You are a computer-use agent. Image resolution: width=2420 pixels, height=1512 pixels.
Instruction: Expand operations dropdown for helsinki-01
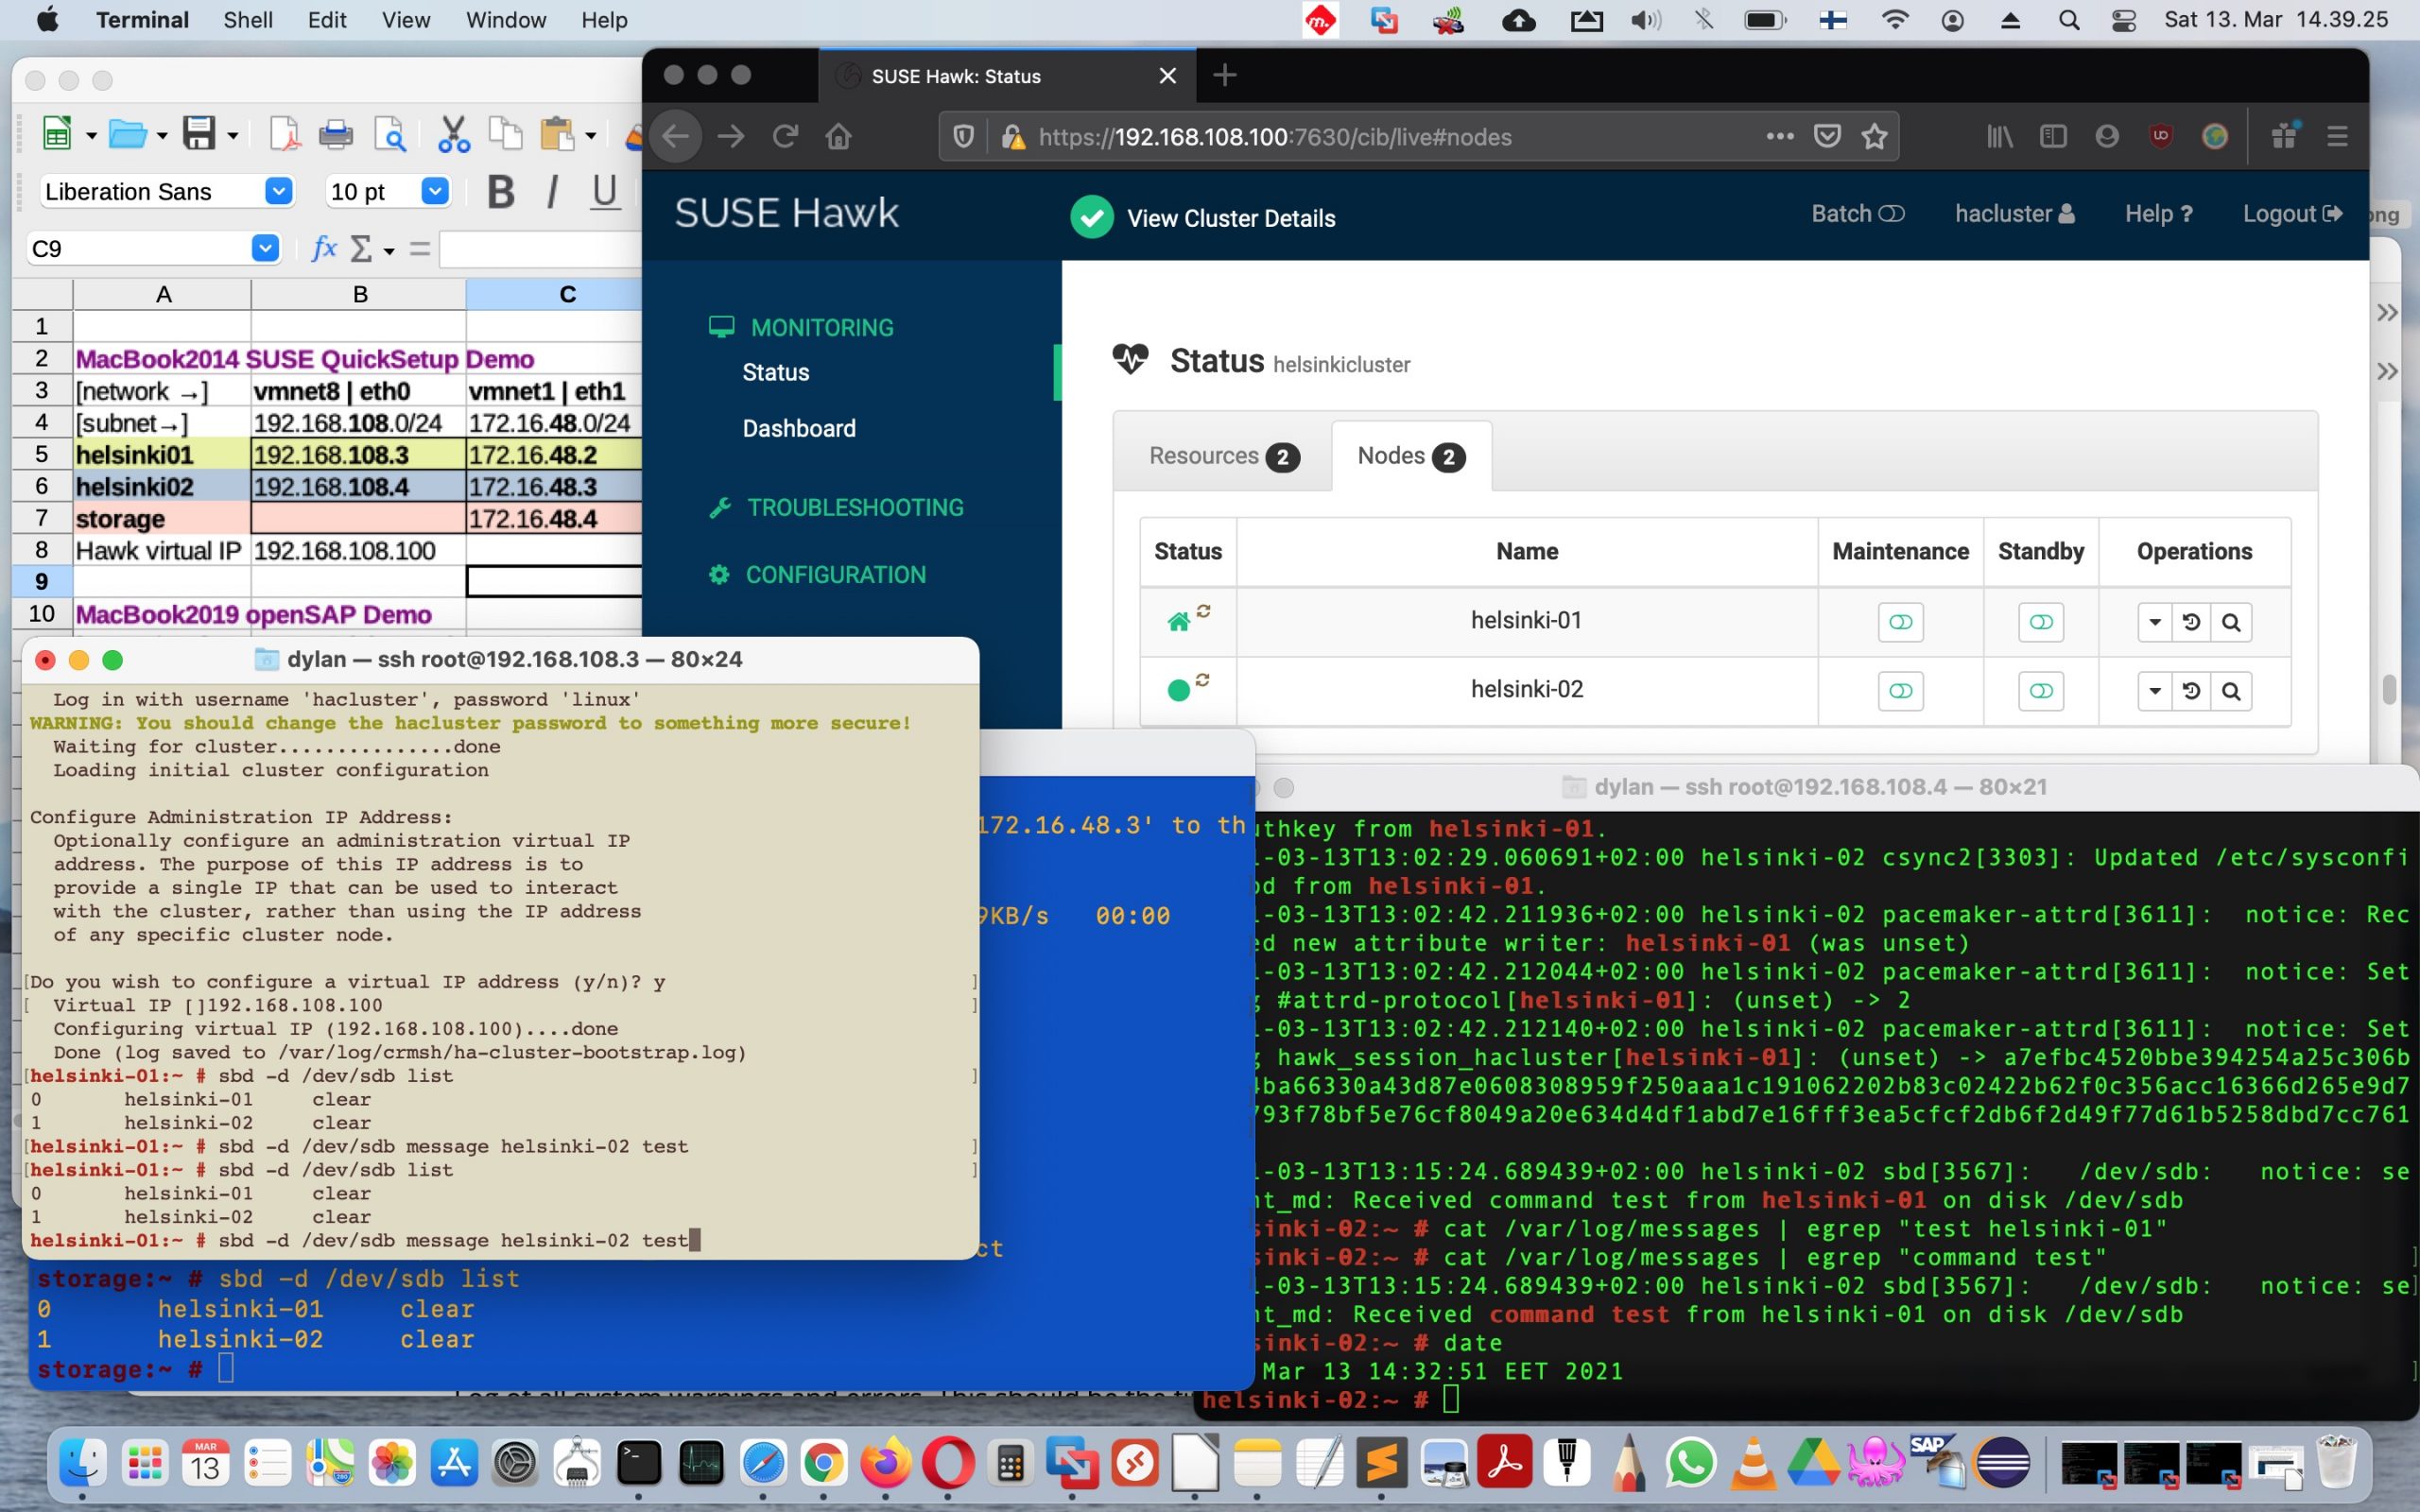(x=2155, y=622)
